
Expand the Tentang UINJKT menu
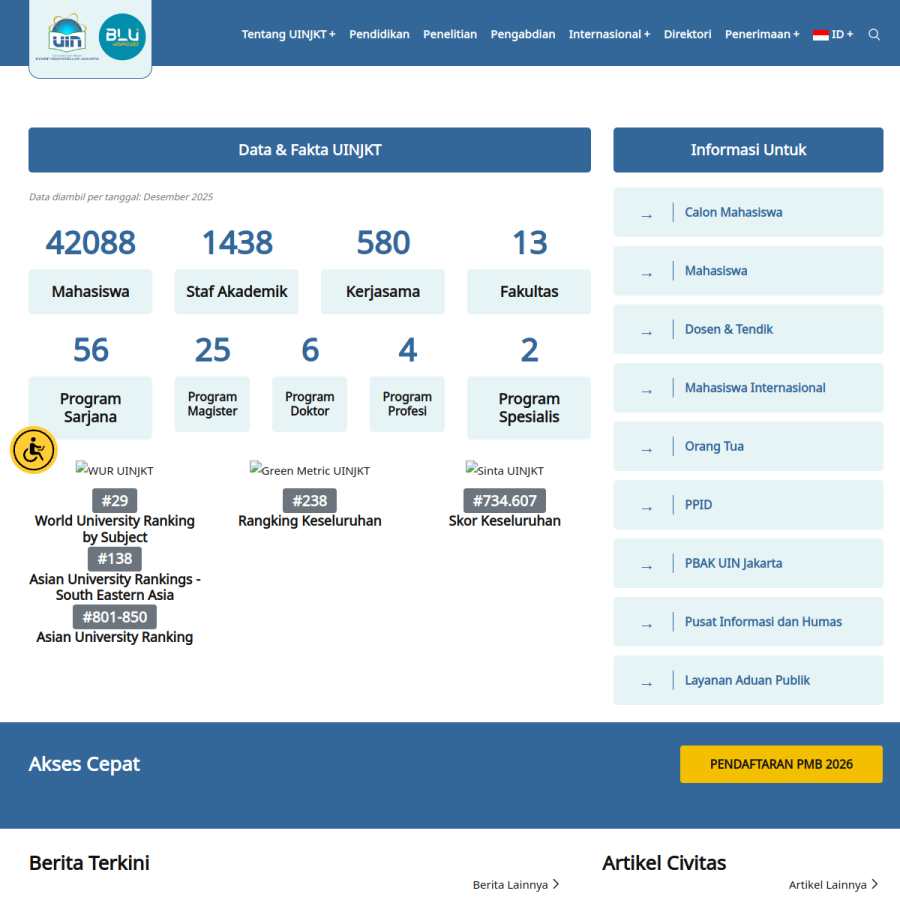(288, 34)
